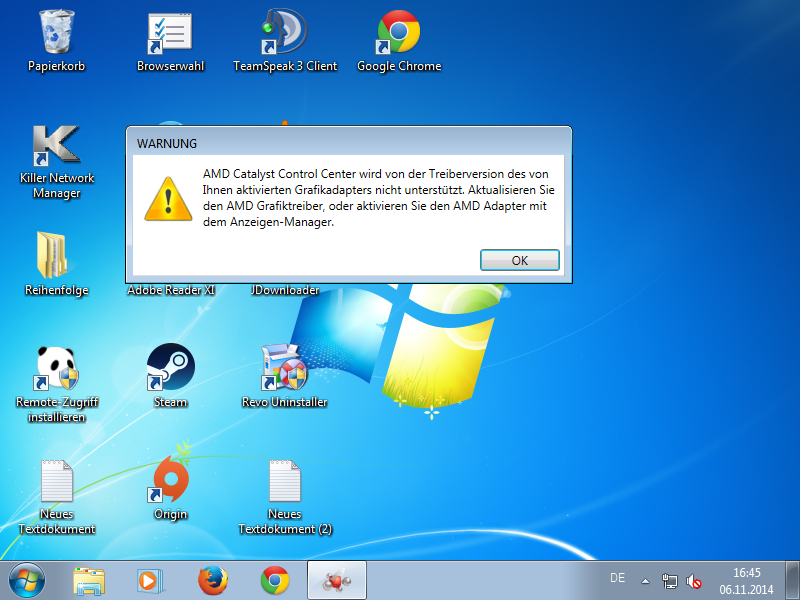Open the muted volume tray icon

693,581
